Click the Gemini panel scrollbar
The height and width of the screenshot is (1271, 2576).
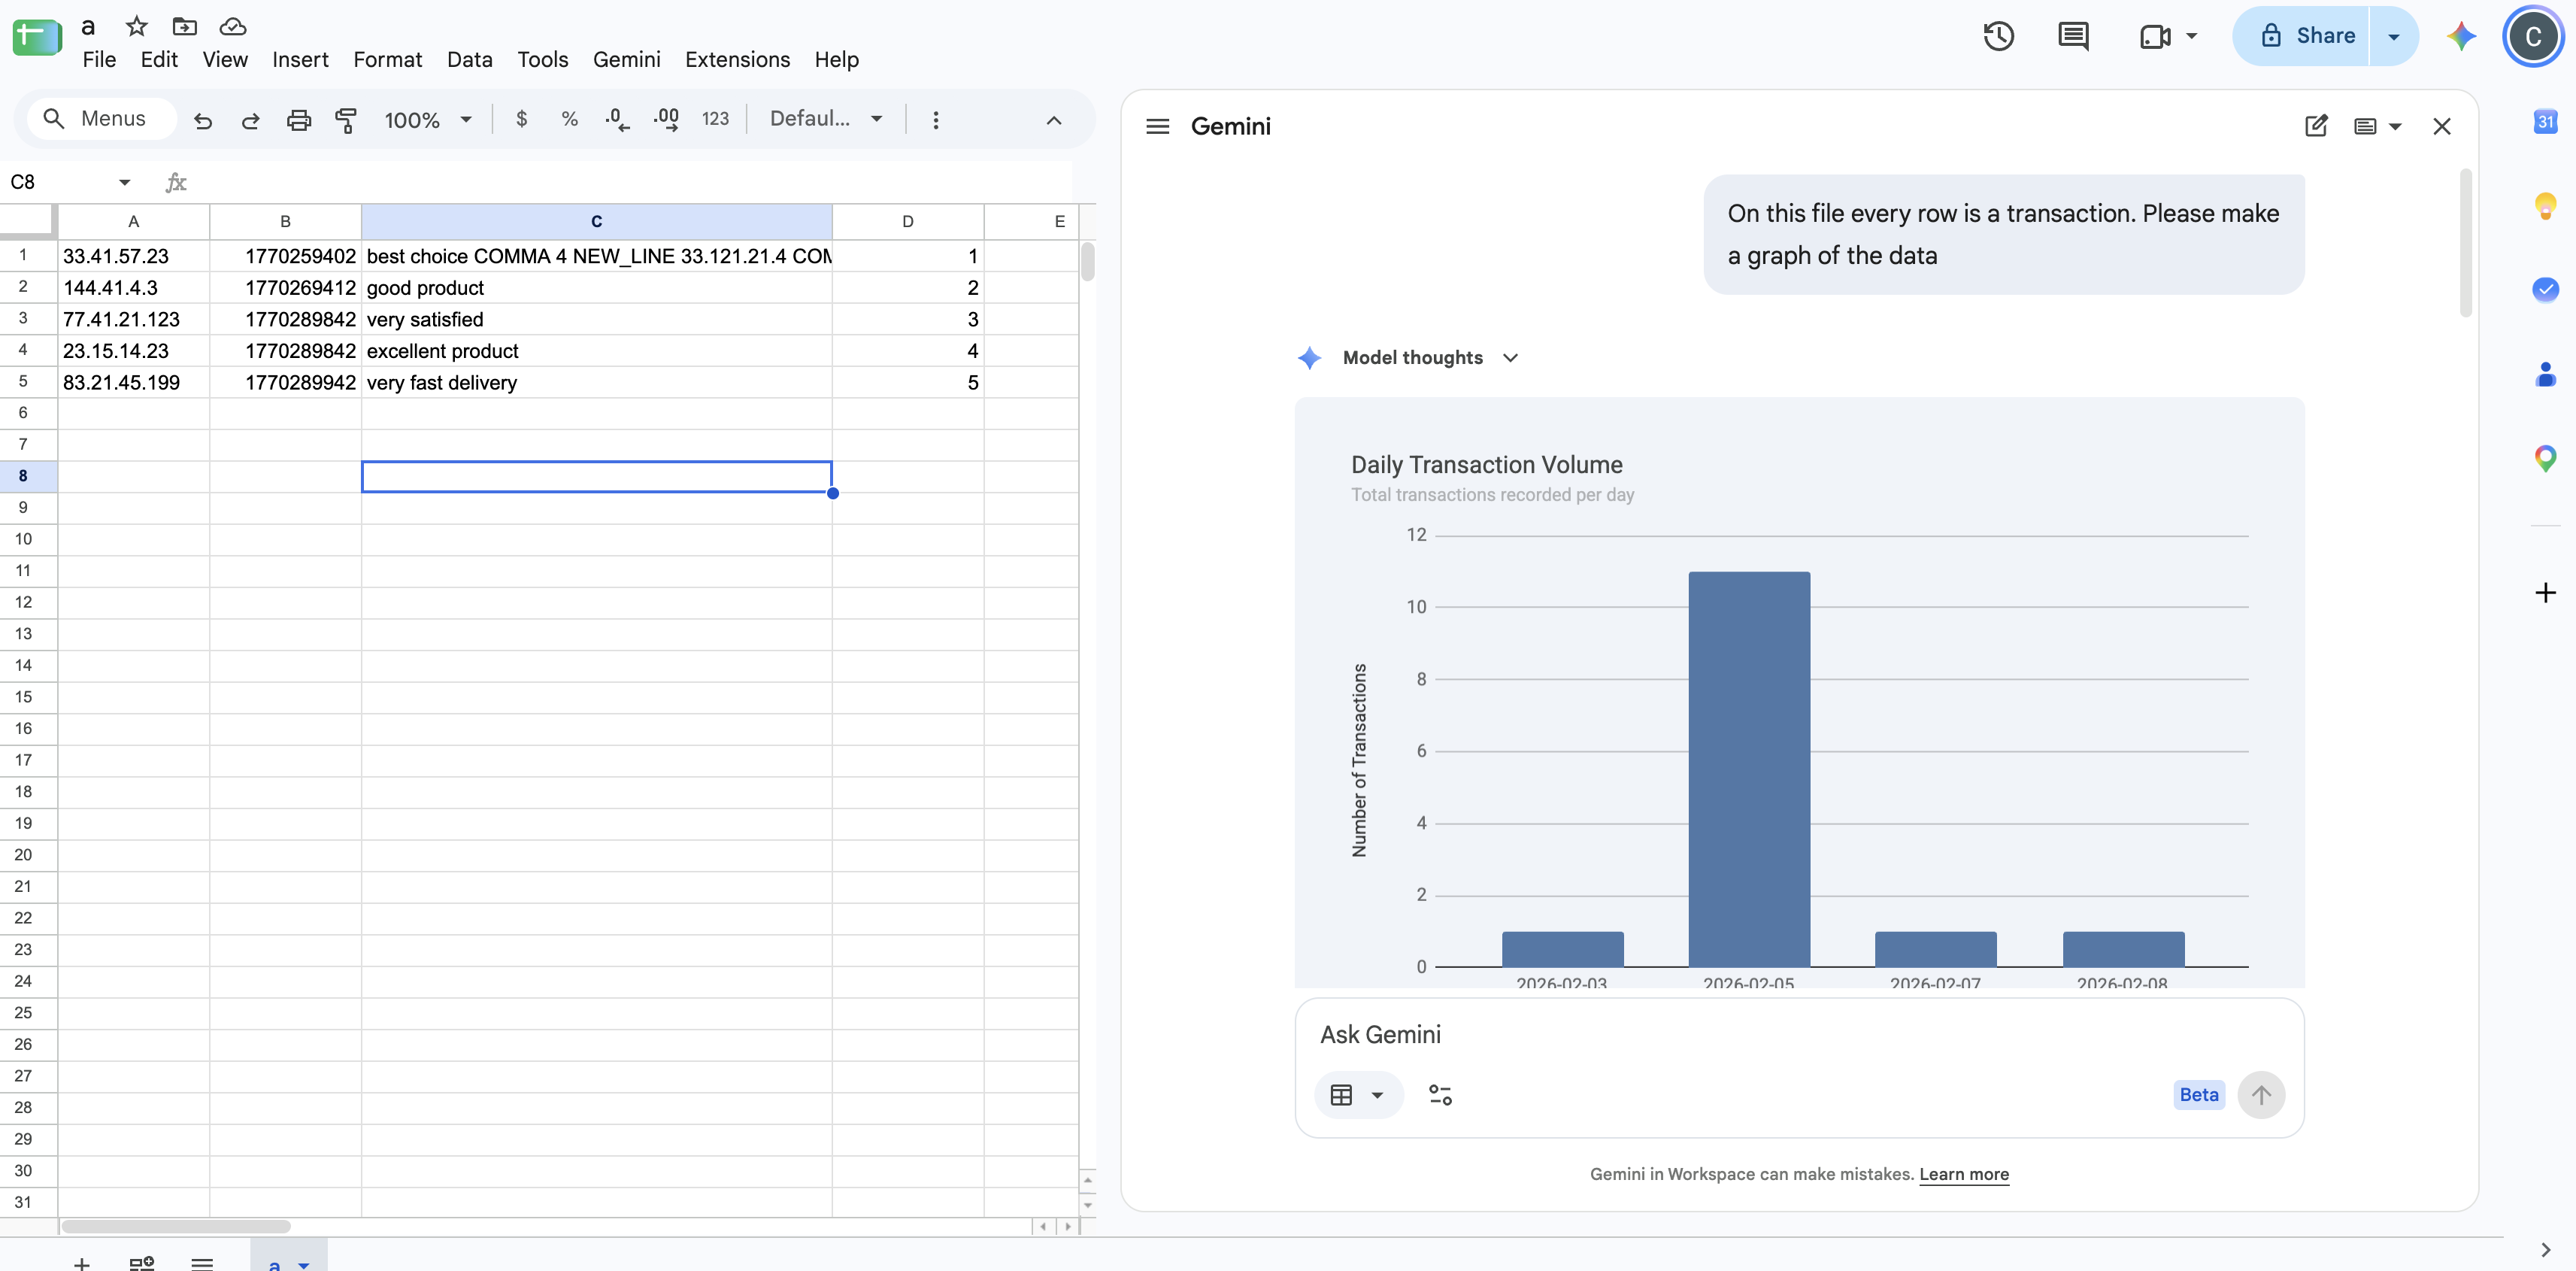click(2466, 244)
